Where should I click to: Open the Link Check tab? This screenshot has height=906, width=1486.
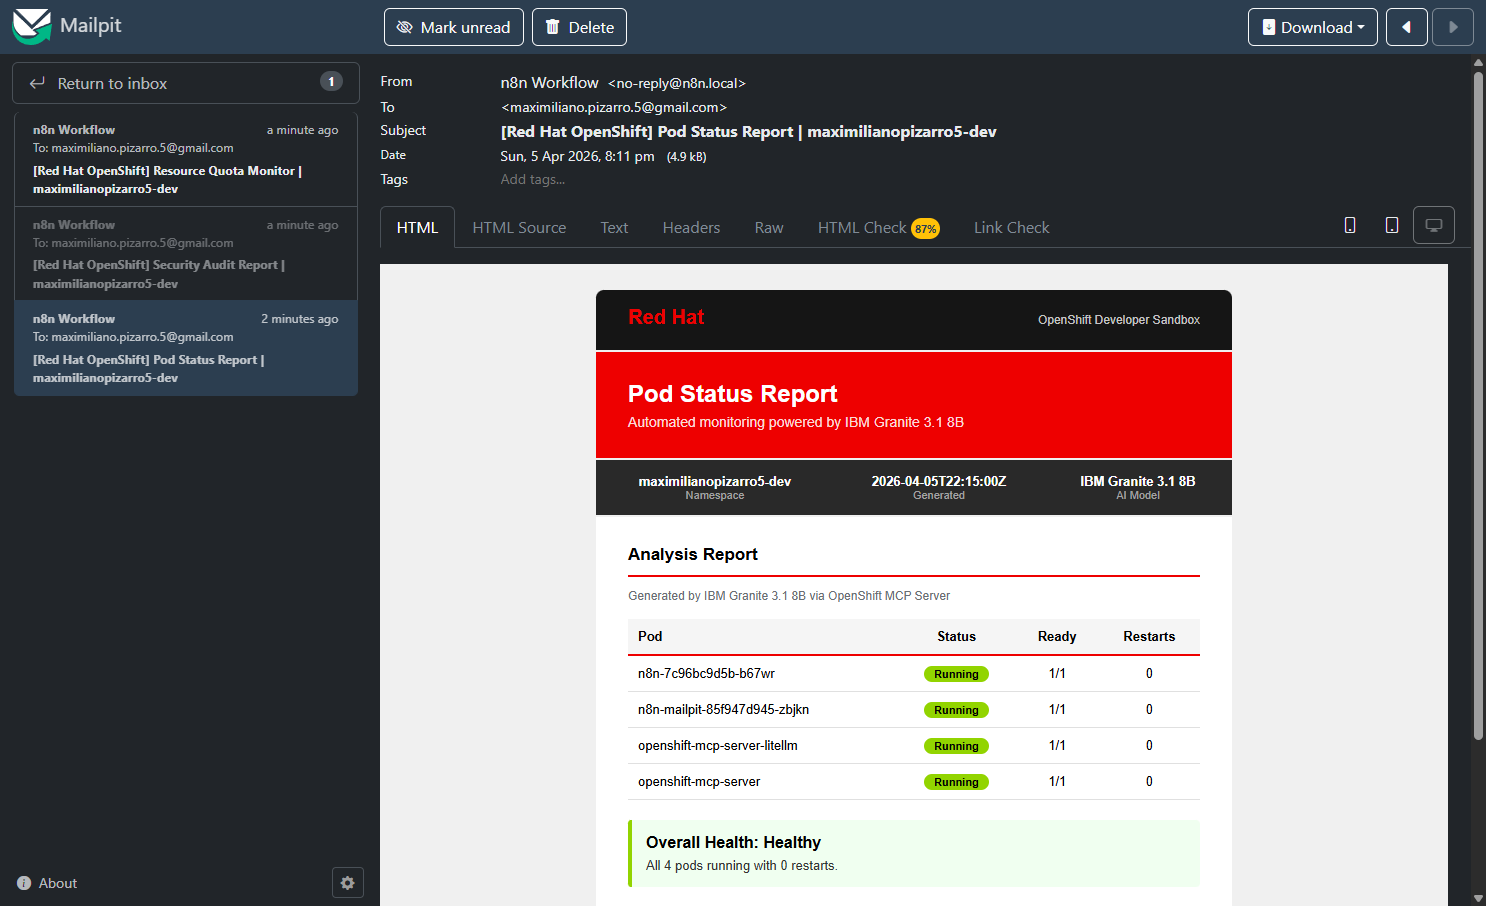click(1011, 228)
